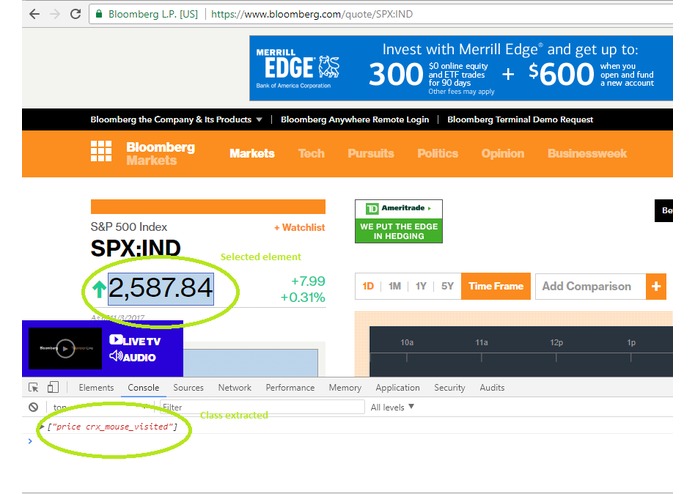The image size is (695, 494).
Task: Switch to DevTools Application tab
Action: tap(398, 388)
